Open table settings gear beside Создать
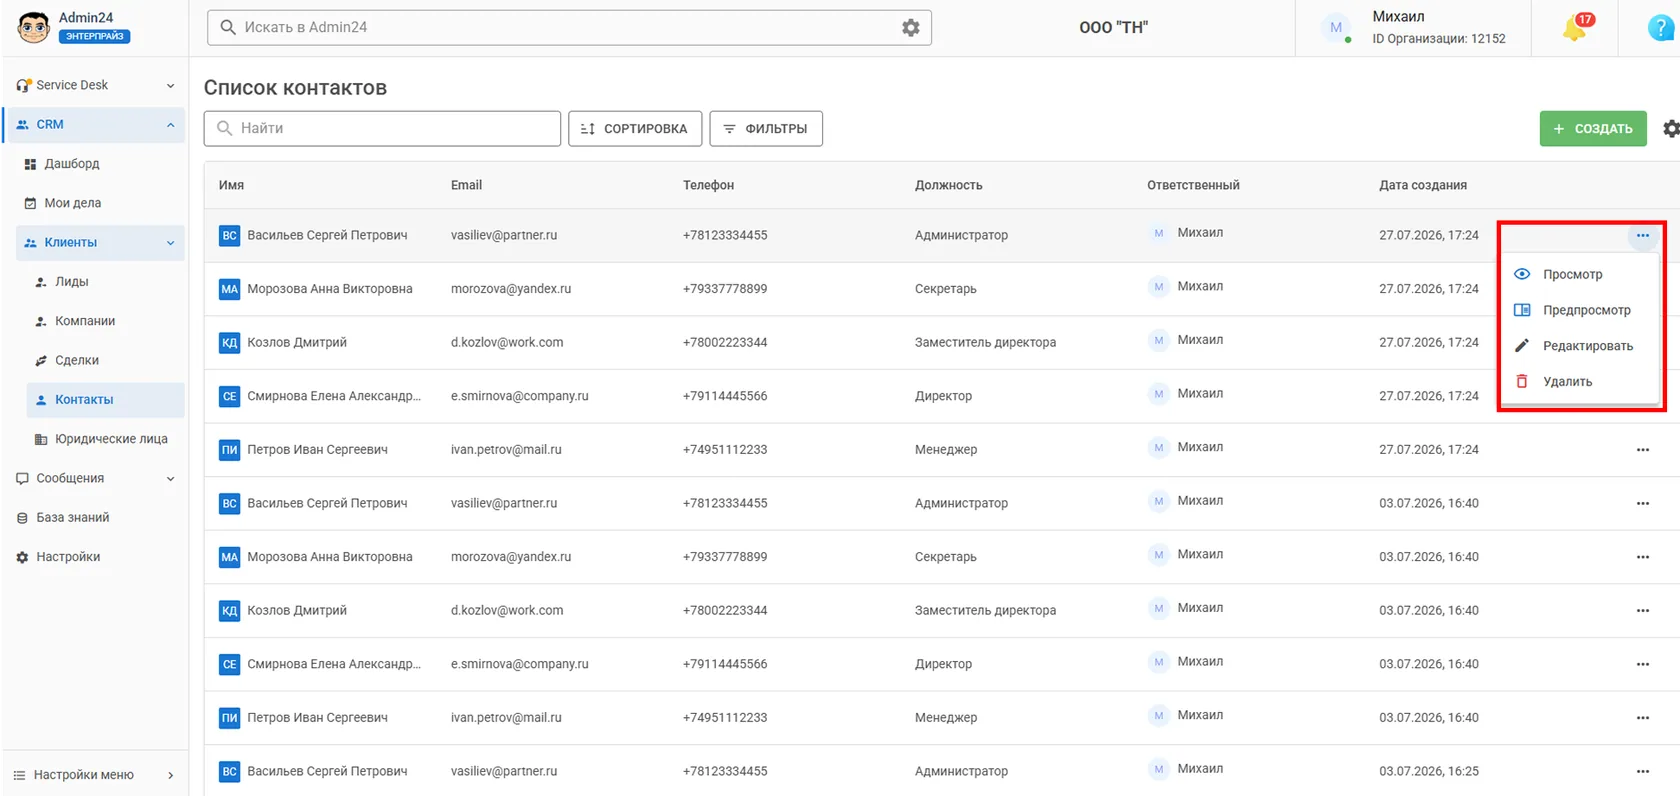The image size is (1680, 796). click(x=1671, y=129)
